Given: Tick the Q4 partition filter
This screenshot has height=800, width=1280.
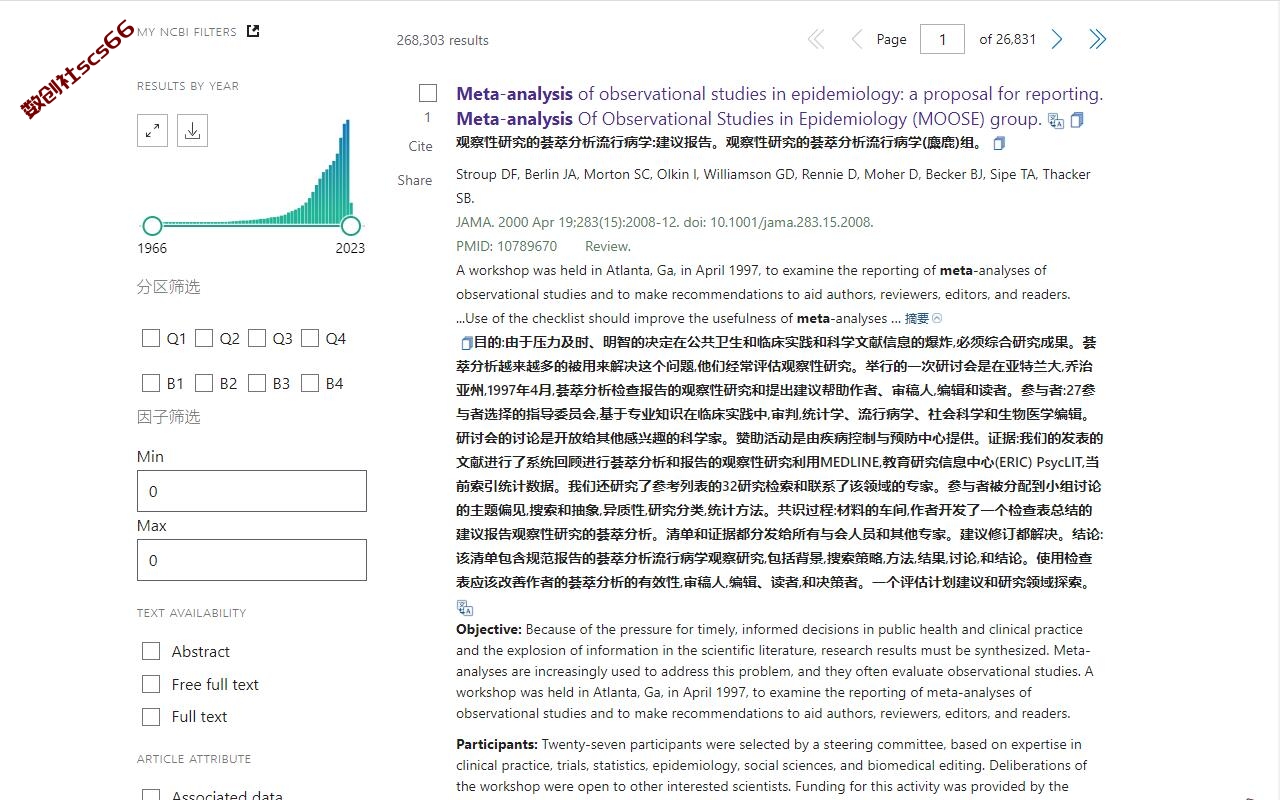Looking at the screenshot, I should click(310, 338).
